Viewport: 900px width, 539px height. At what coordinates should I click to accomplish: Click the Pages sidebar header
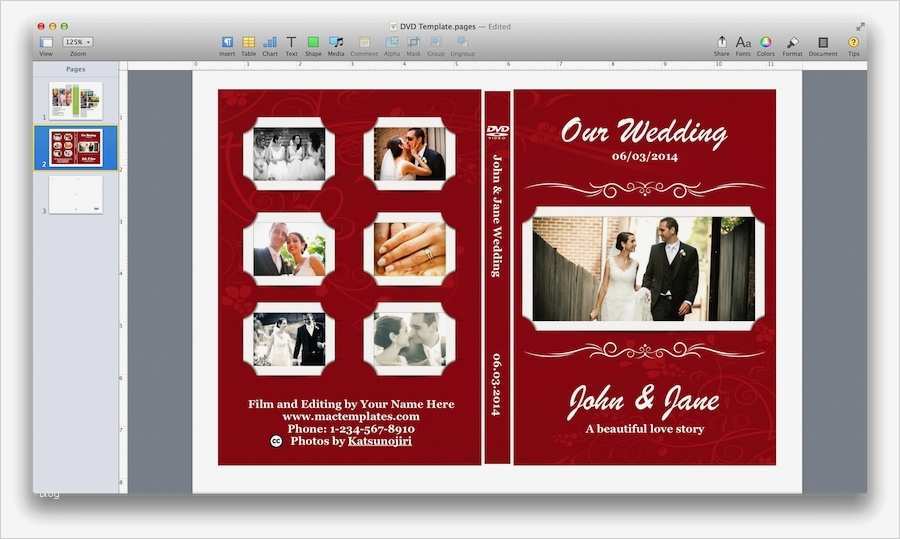(76, 69)
